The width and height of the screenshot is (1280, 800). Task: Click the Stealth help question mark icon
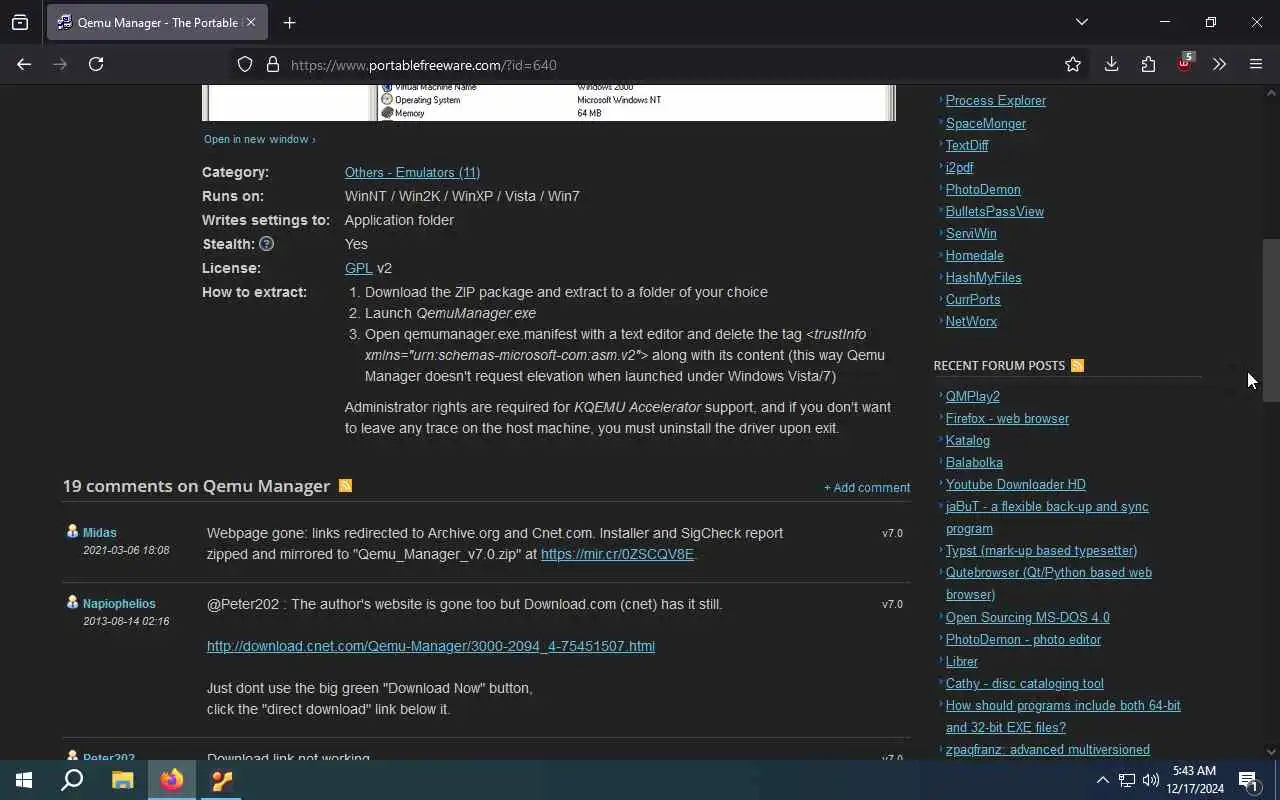266,244
